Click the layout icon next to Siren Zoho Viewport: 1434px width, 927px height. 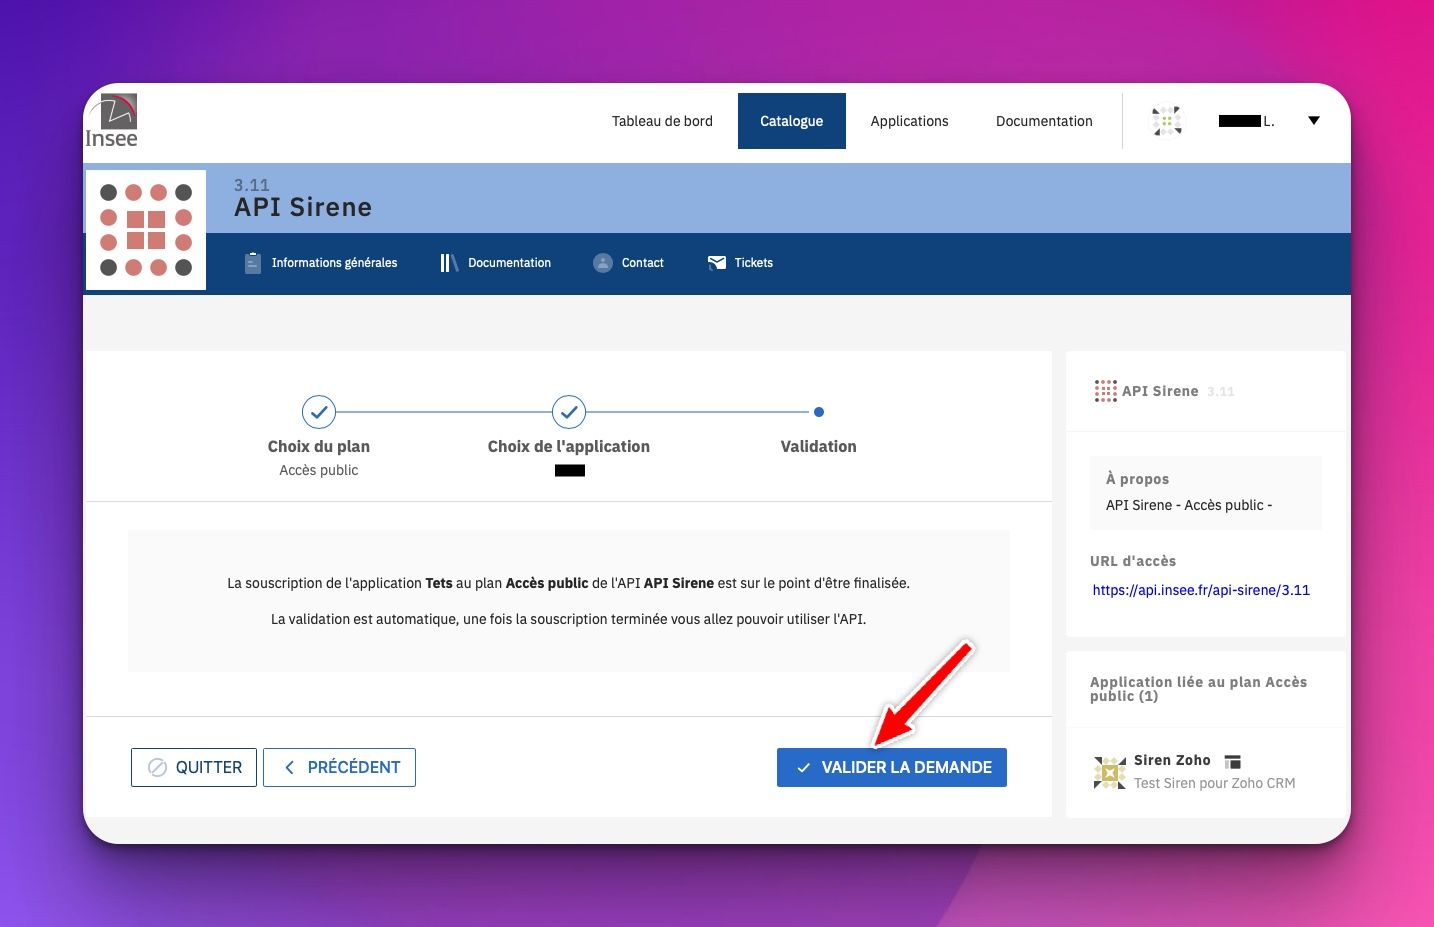pyautogui.click(x=1233, y=762)
